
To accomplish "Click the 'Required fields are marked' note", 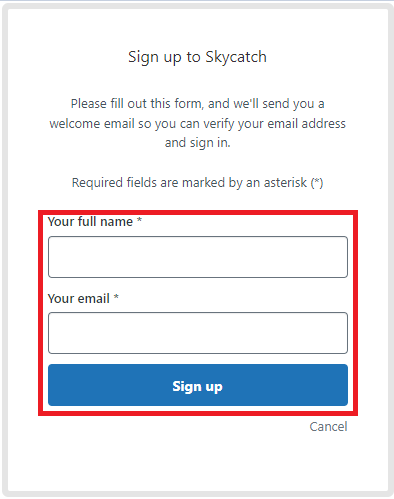I will tap(197, 183).
